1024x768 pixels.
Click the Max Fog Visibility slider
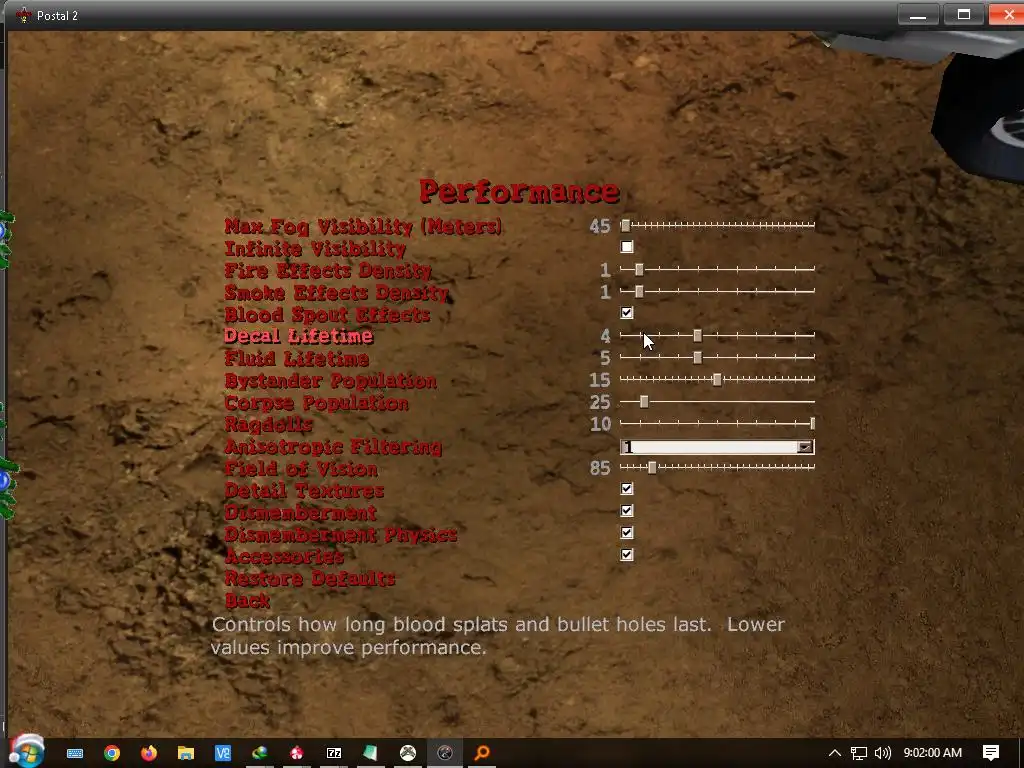(x=717, y=225)
